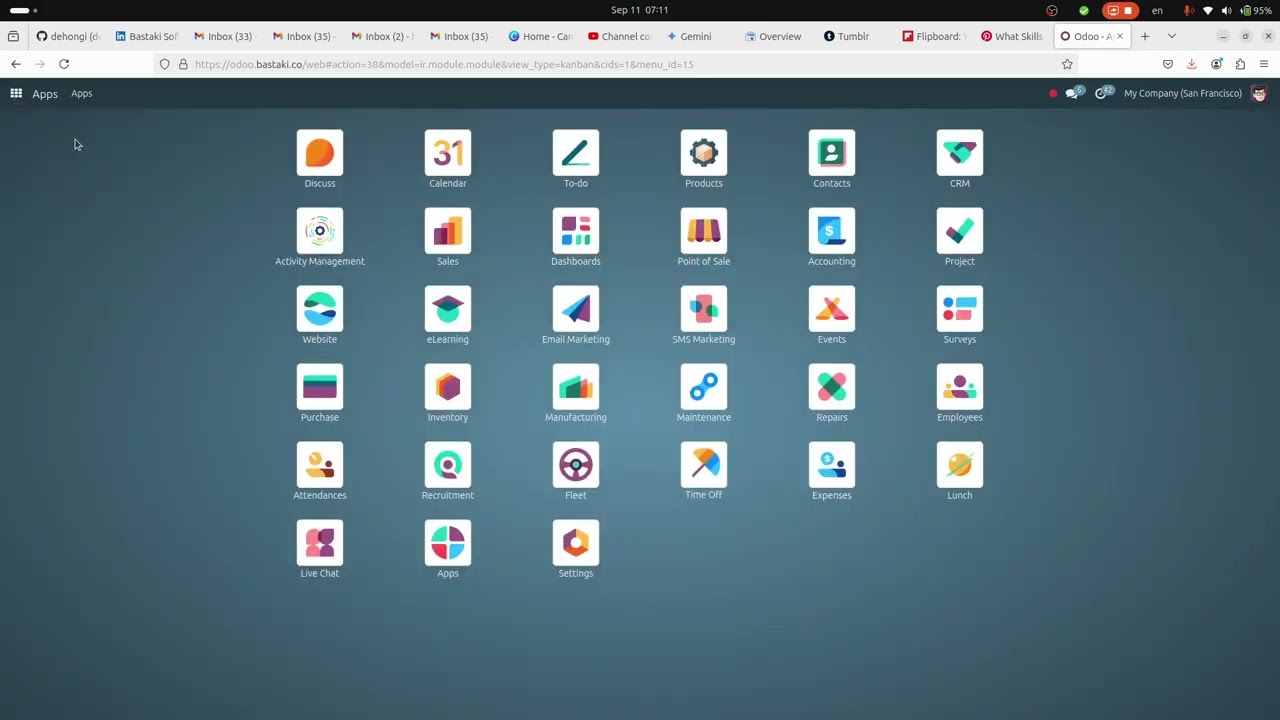Switch to the Gemini browser tab
1280x720 pixels.
696,36
